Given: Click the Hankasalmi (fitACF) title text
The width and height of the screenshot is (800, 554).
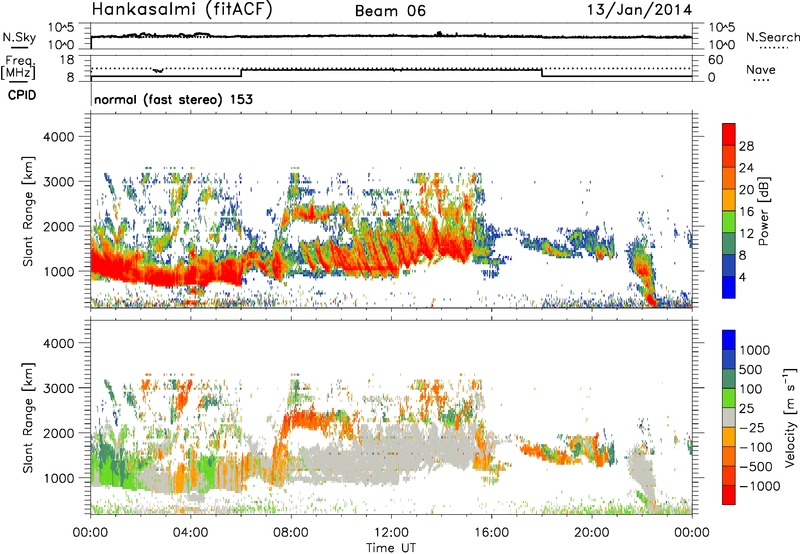Looking at the screenshot, I should tap(182, 9).
